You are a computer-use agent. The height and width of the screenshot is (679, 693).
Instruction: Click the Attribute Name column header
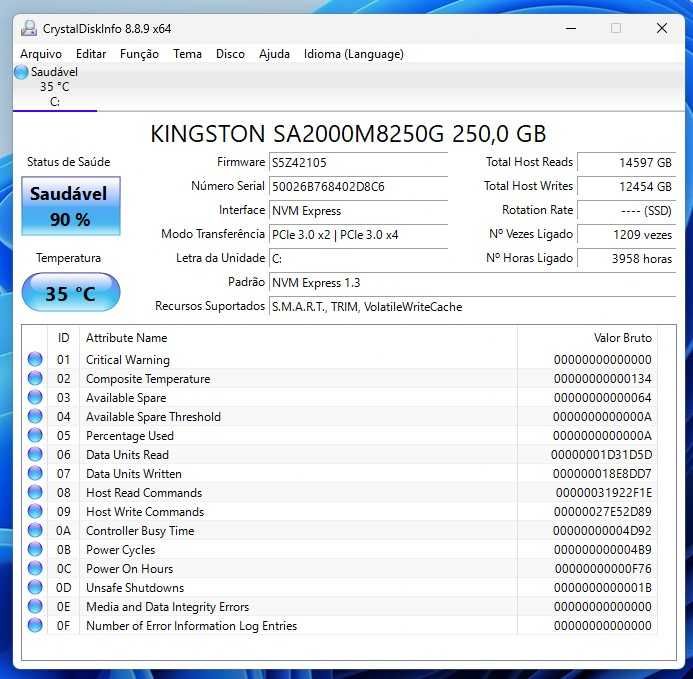[298, 338]
